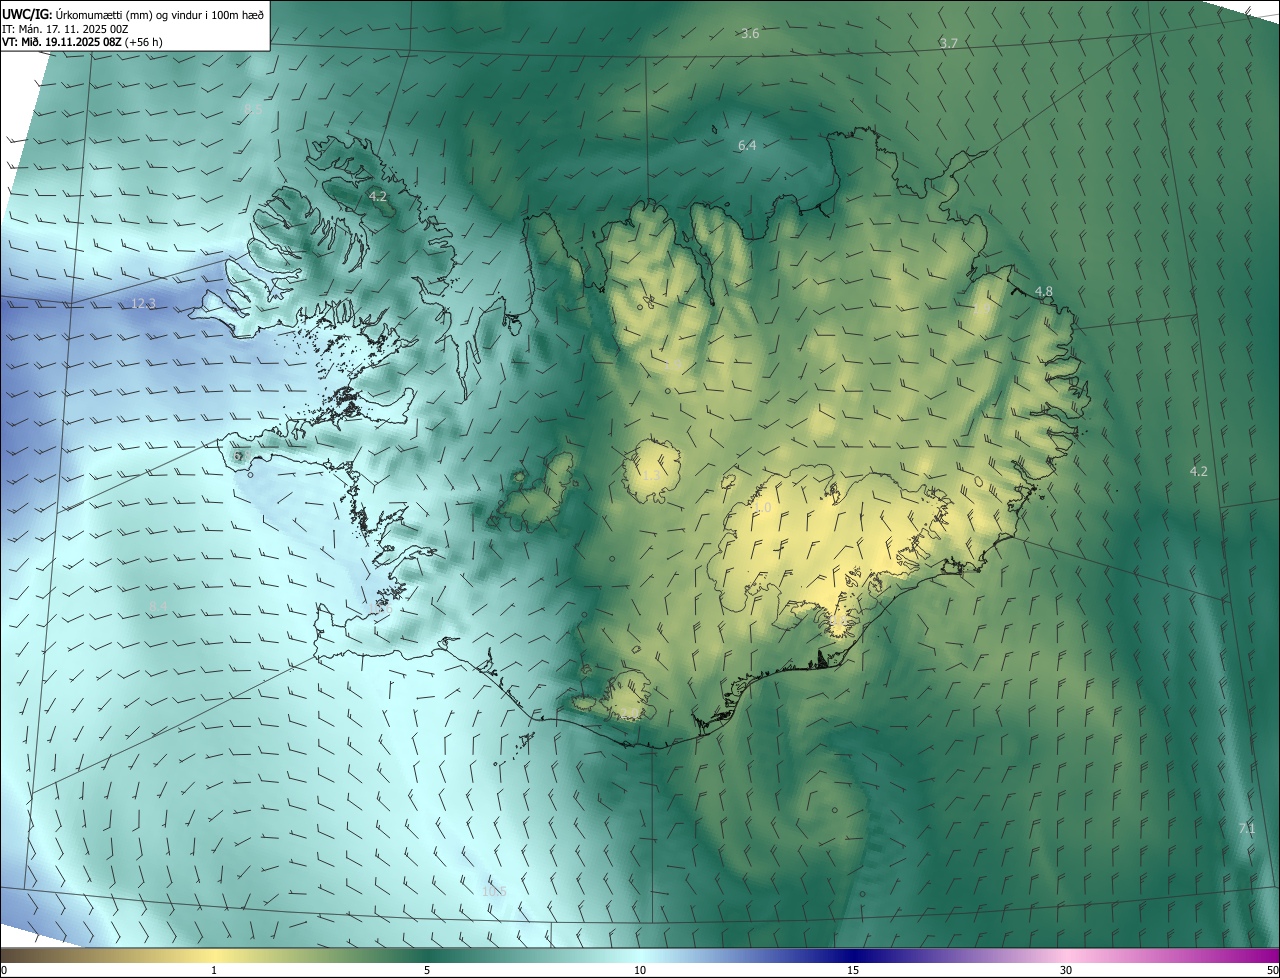Click the 10.5 value label

(494, 891)
